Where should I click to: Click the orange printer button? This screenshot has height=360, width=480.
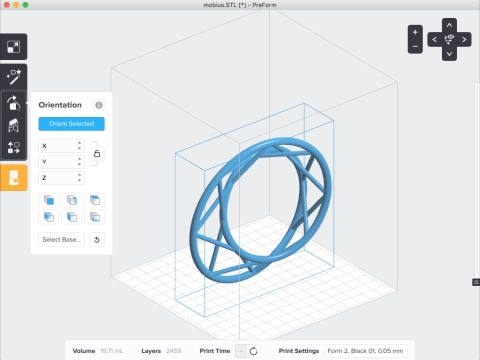(14, 177)
